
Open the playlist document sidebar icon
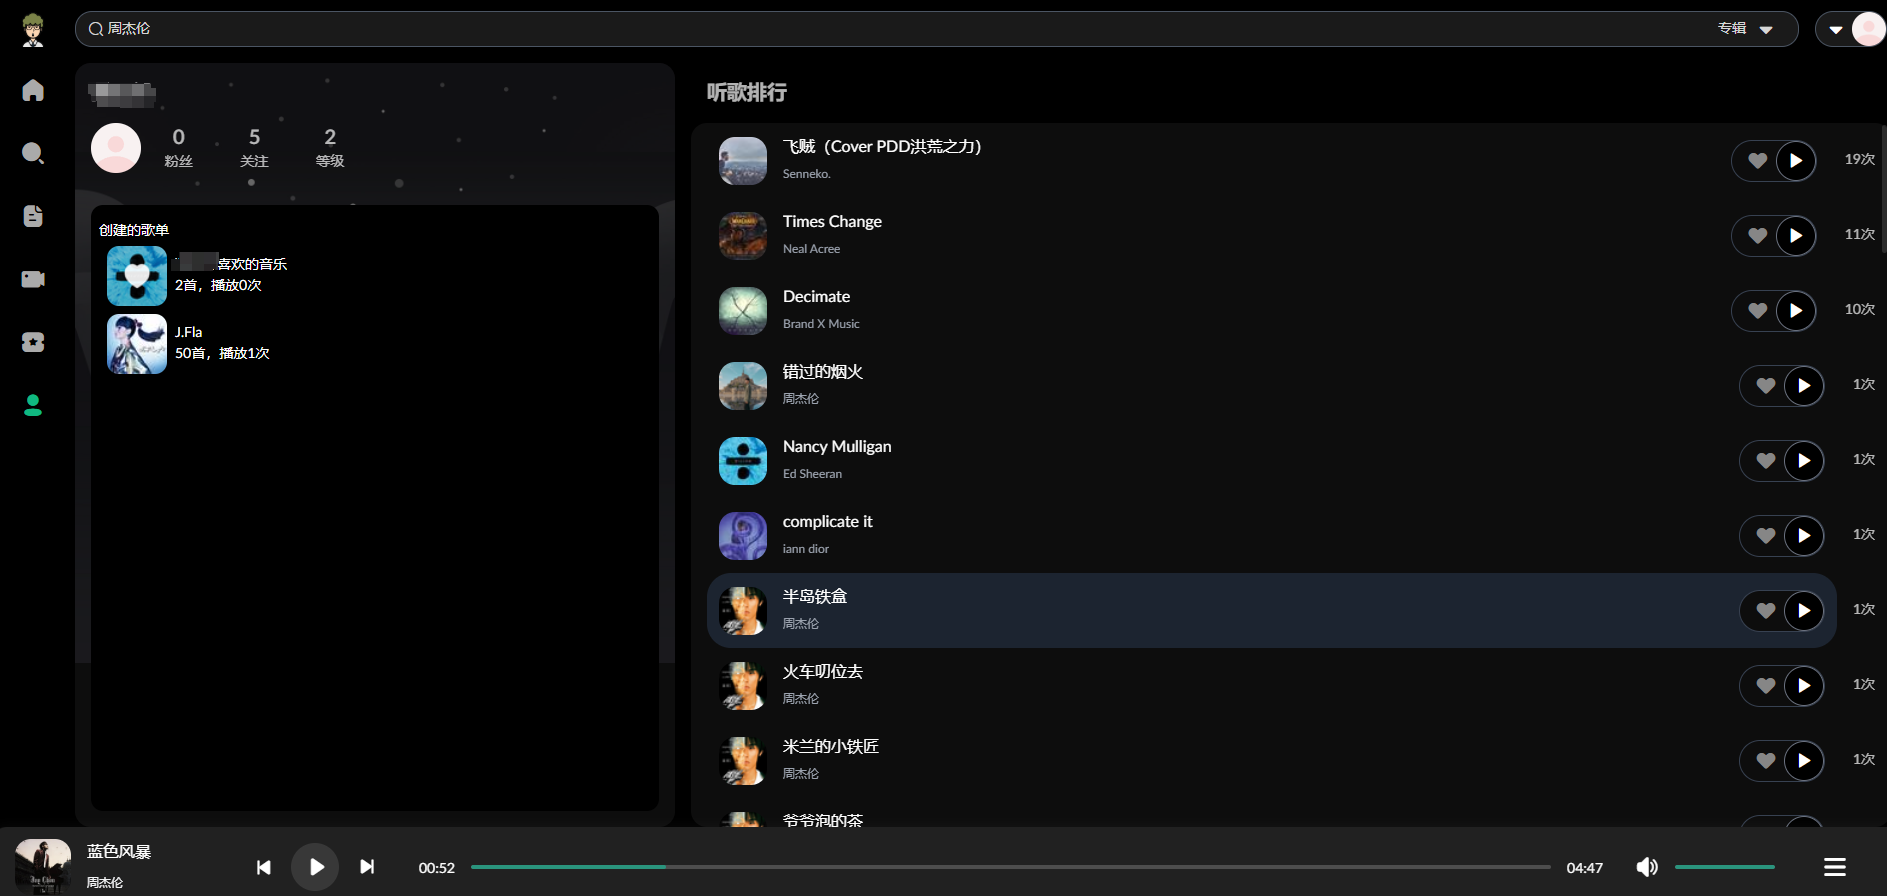(x=33, y=216)
